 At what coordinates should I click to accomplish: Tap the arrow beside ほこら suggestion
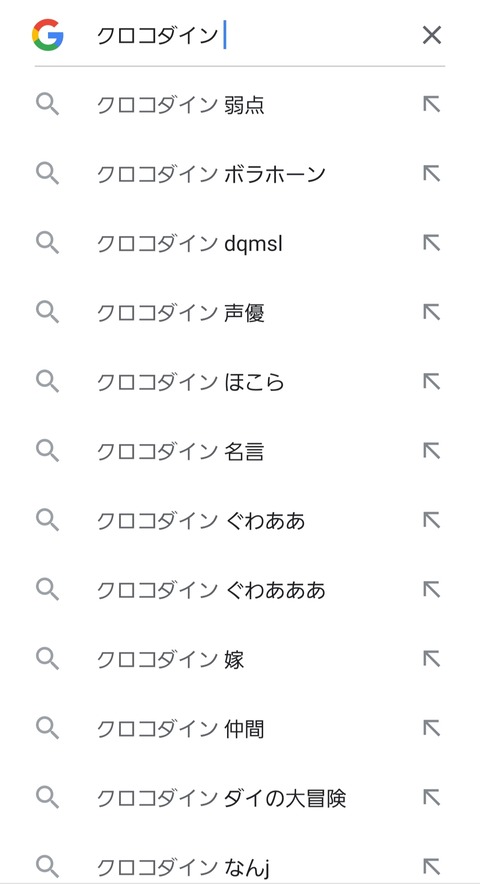[431, 382]
